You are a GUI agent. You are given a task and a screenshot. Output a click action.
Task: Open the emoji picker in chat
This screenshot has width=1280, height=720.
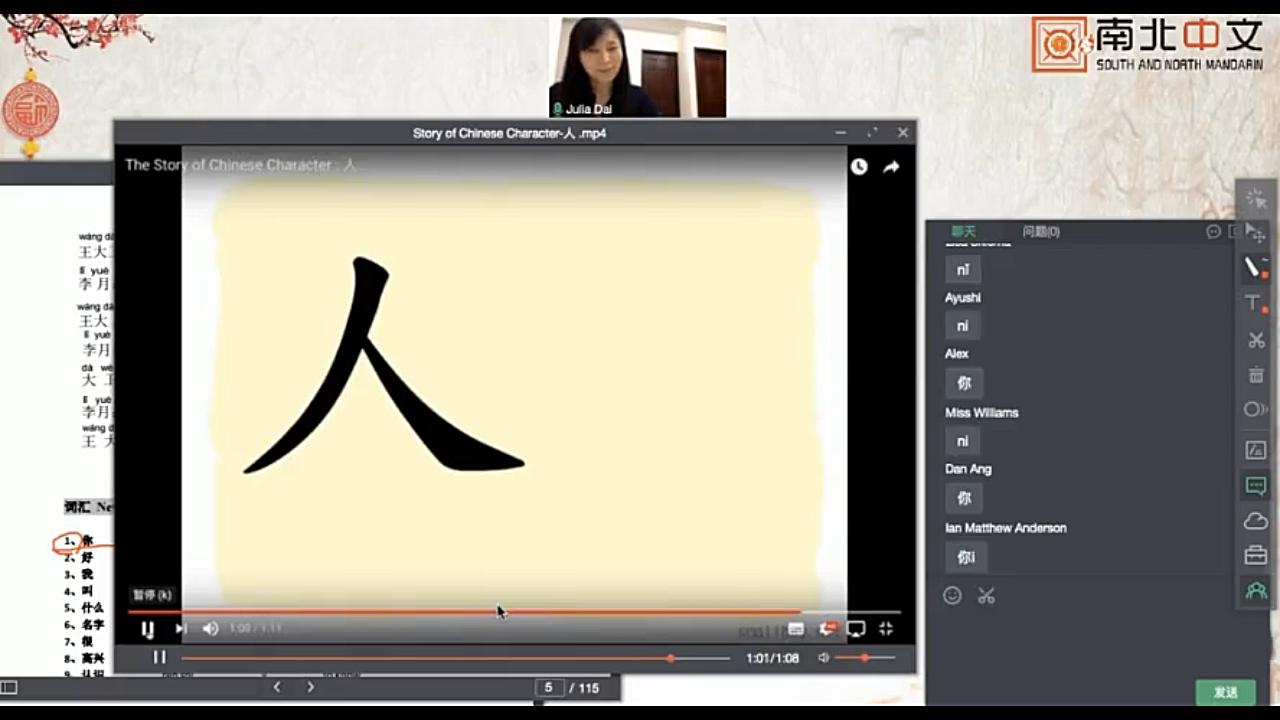[x=953, y=595]
